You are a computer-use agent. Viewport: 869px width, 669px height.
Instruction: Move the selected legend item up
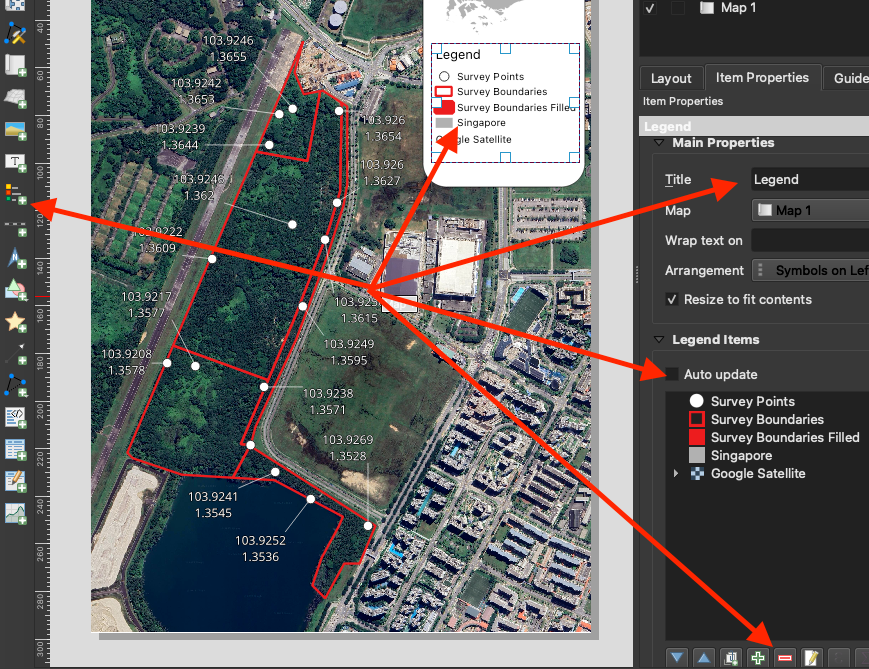[704, 658]
